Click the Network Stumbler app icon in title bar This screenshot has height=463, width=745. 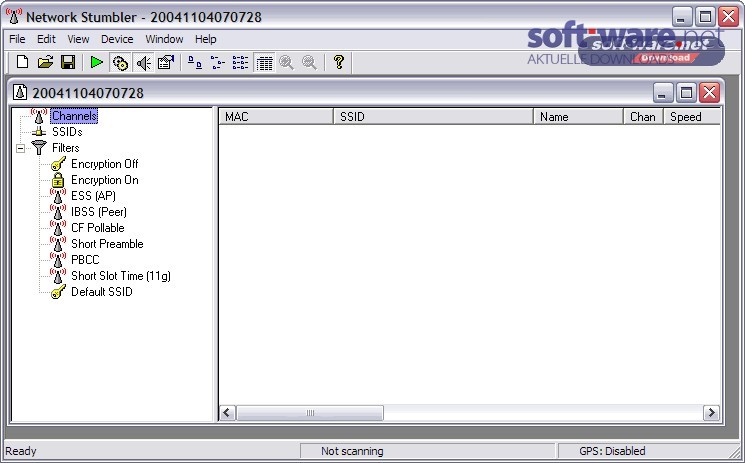(14, 16)
